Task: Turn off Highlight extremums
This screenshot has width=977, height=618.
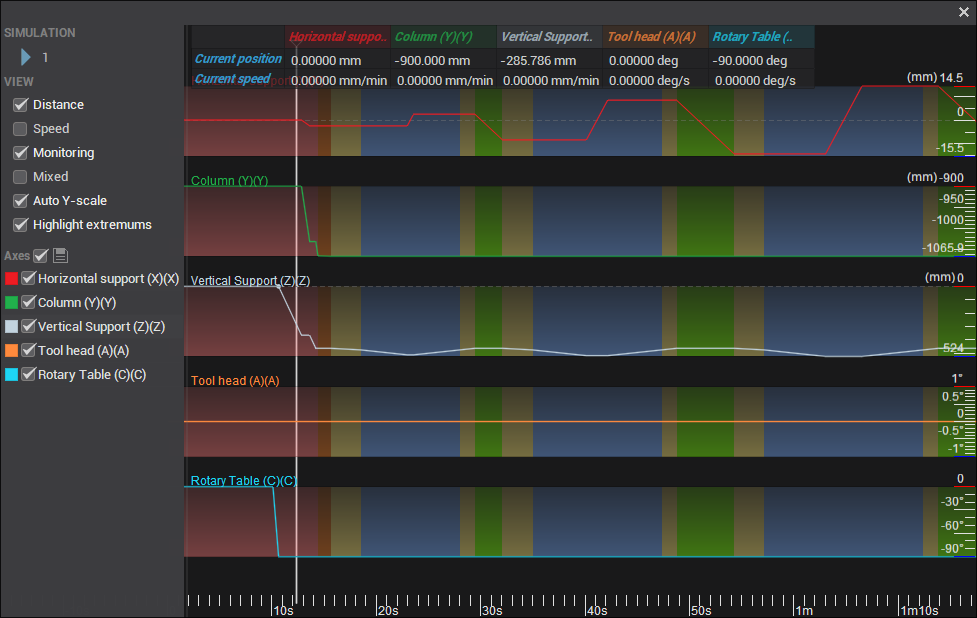Action: pos(20,225)
